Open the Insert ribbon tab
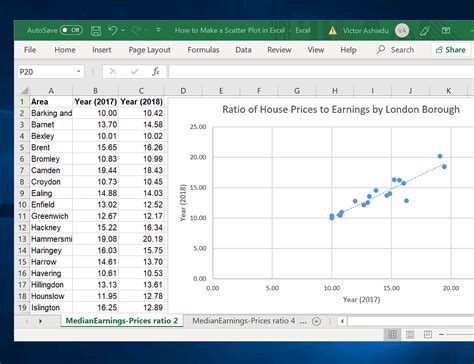Viewport: 474px width, 364px height. 102,50
